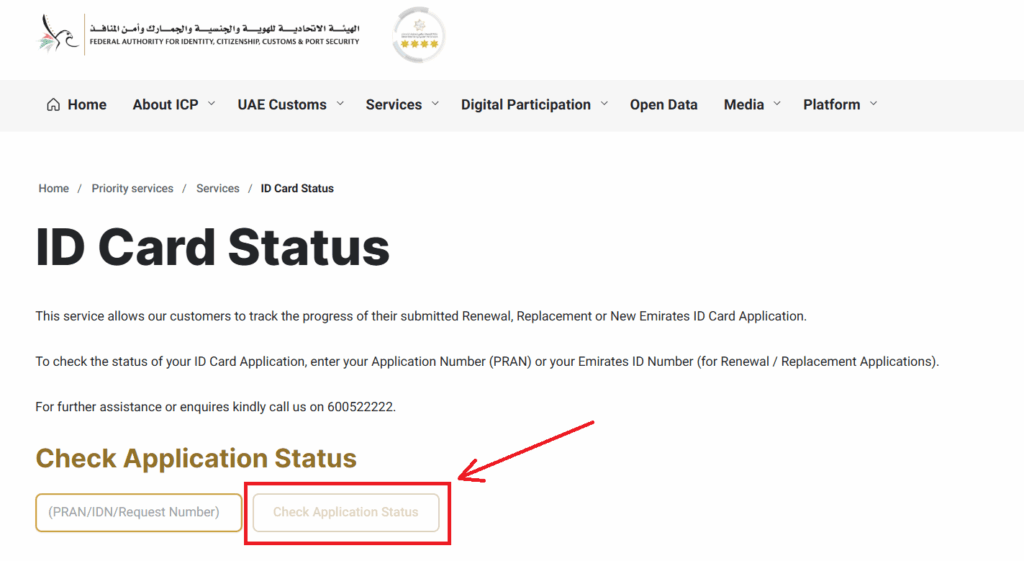Viewport: 1024px width, 561px height.
Task: Click the phone number 600522222 text
Action: point(360,407)
